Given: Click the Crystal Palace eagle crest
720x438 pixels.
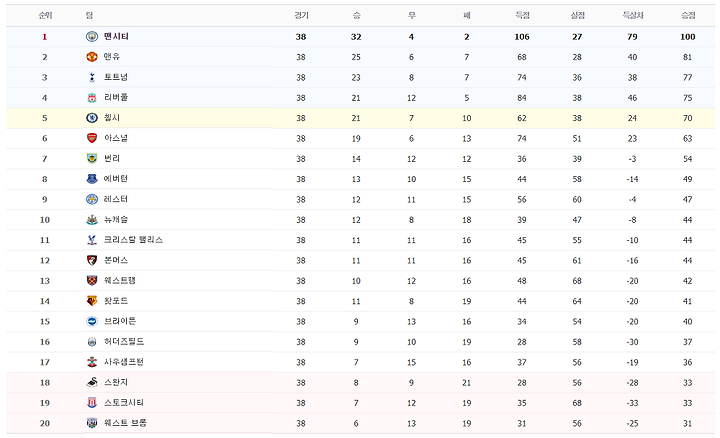Looking at the screenshot, I should click(92, 240).
